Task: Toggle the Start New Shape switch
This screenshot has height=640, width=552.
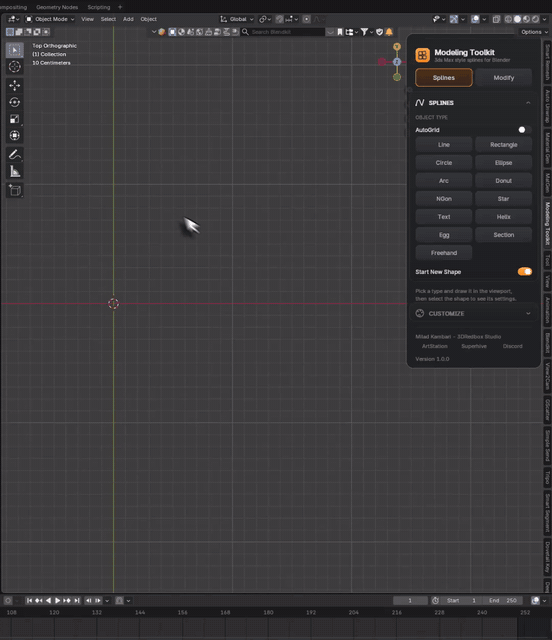Action: tap(525, 272)
